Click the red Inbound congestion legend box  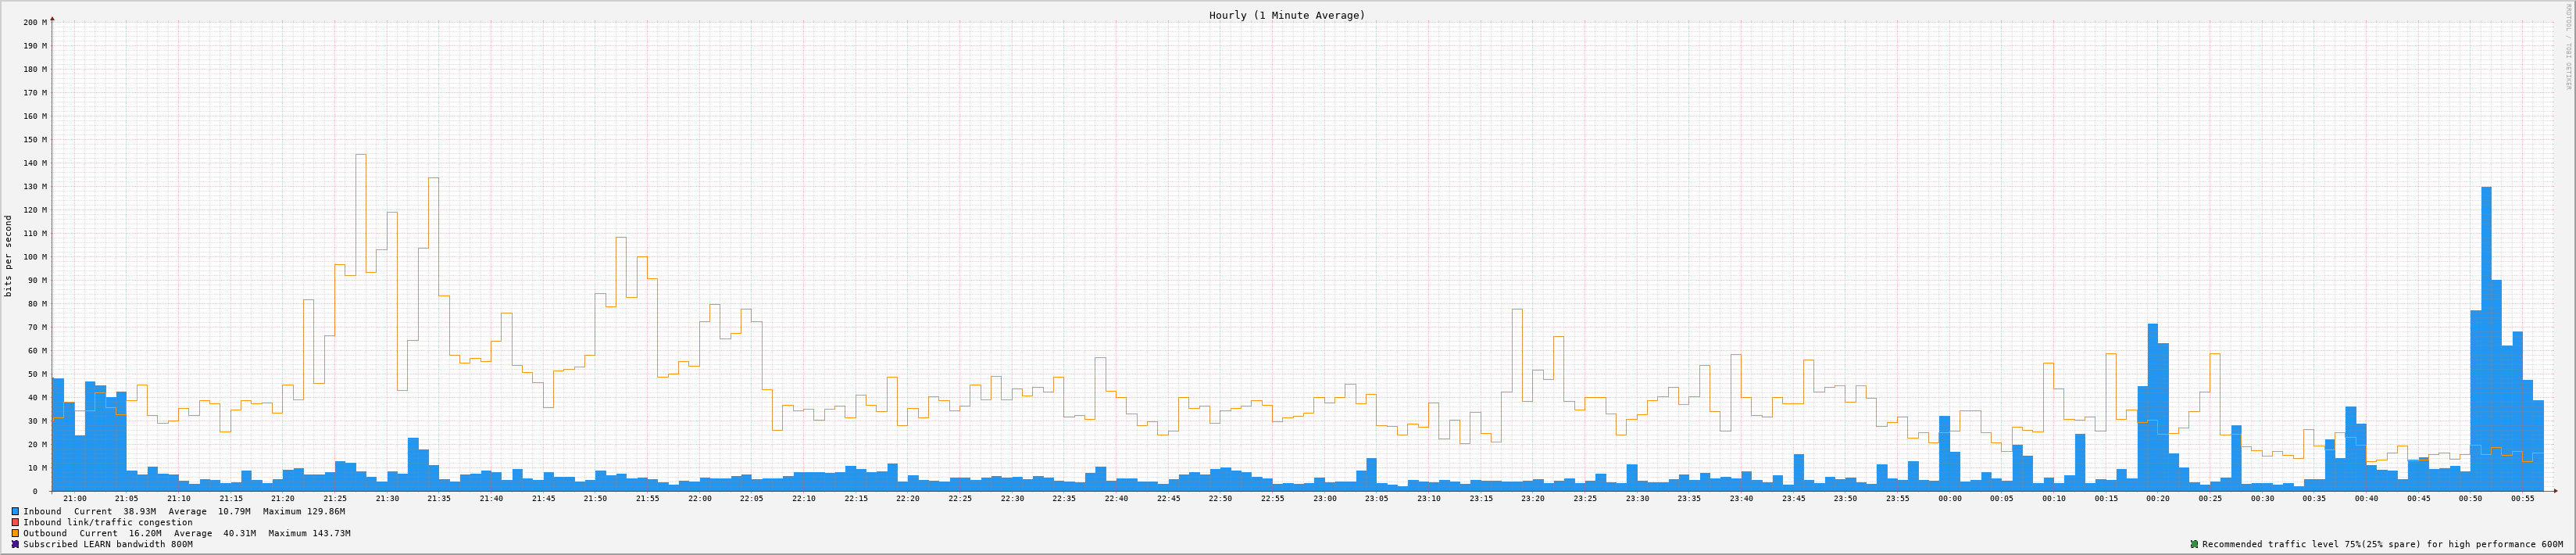15,522
